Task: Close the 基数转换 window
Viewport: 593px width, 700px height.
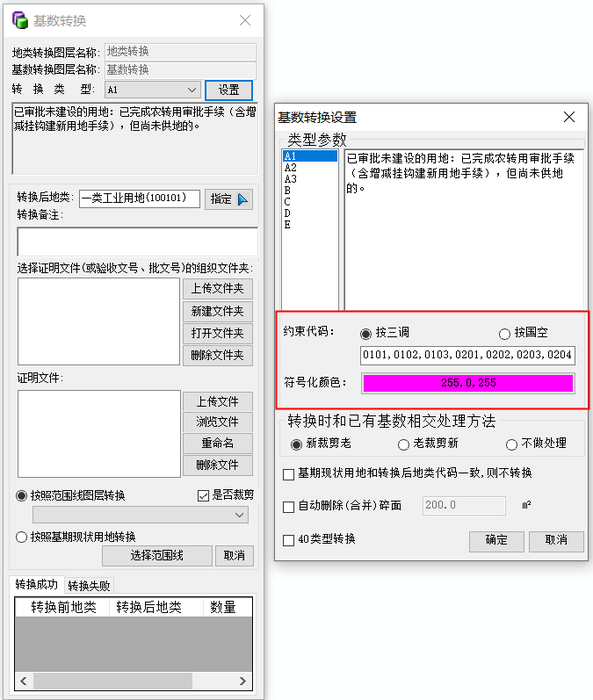Action: pos(245,20)
